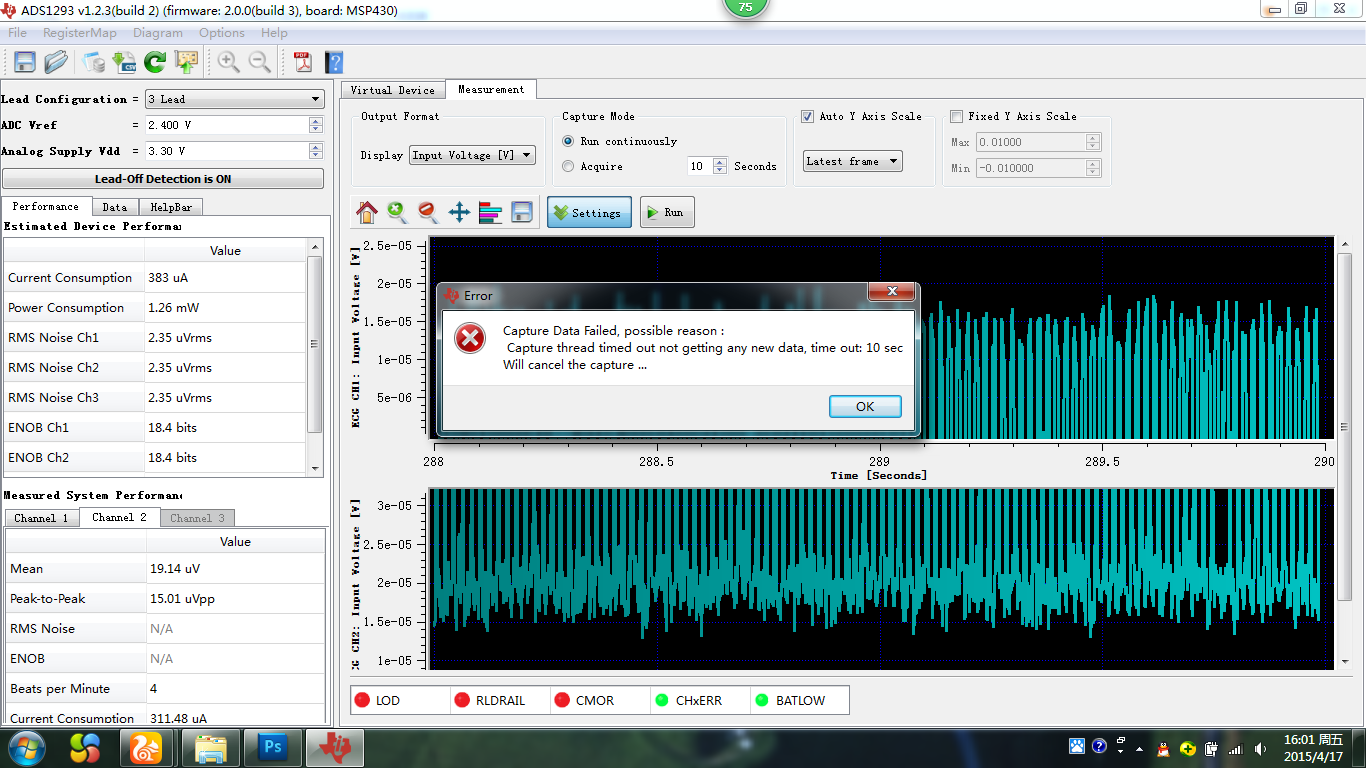The height and width of the screenshot is (768, 1366).
Task: Click the green BATLOW status indicator
Action: 762,700
